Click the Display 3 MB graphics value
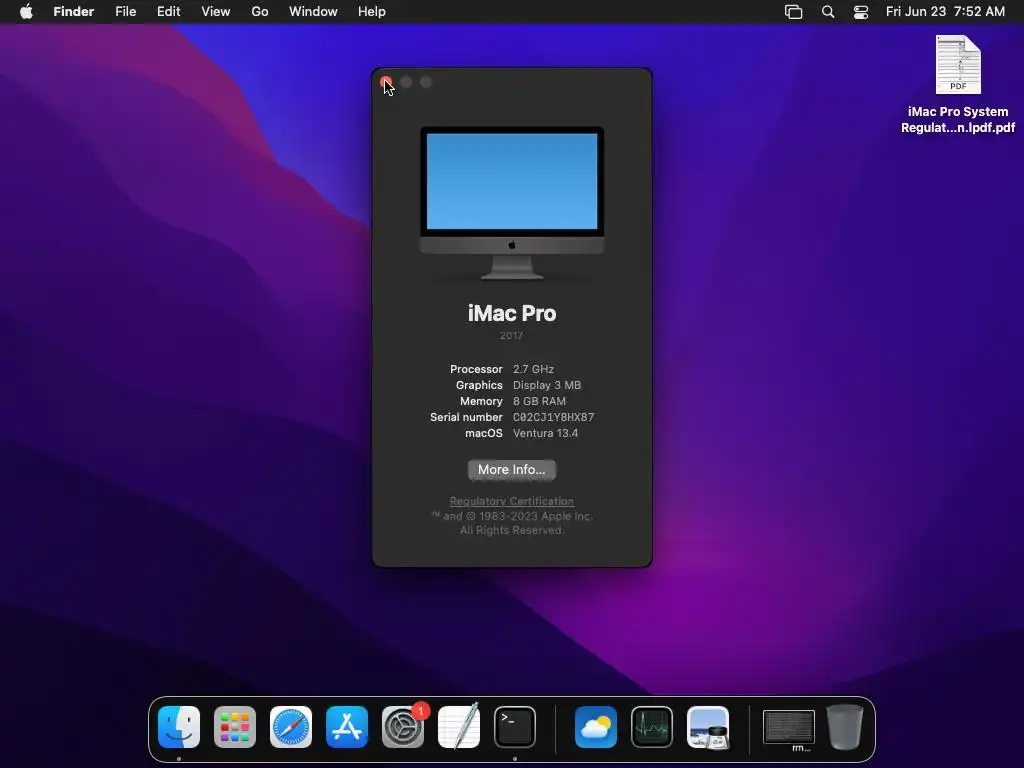The height and width of the screenshot is (768, 1024). [547, 385]
